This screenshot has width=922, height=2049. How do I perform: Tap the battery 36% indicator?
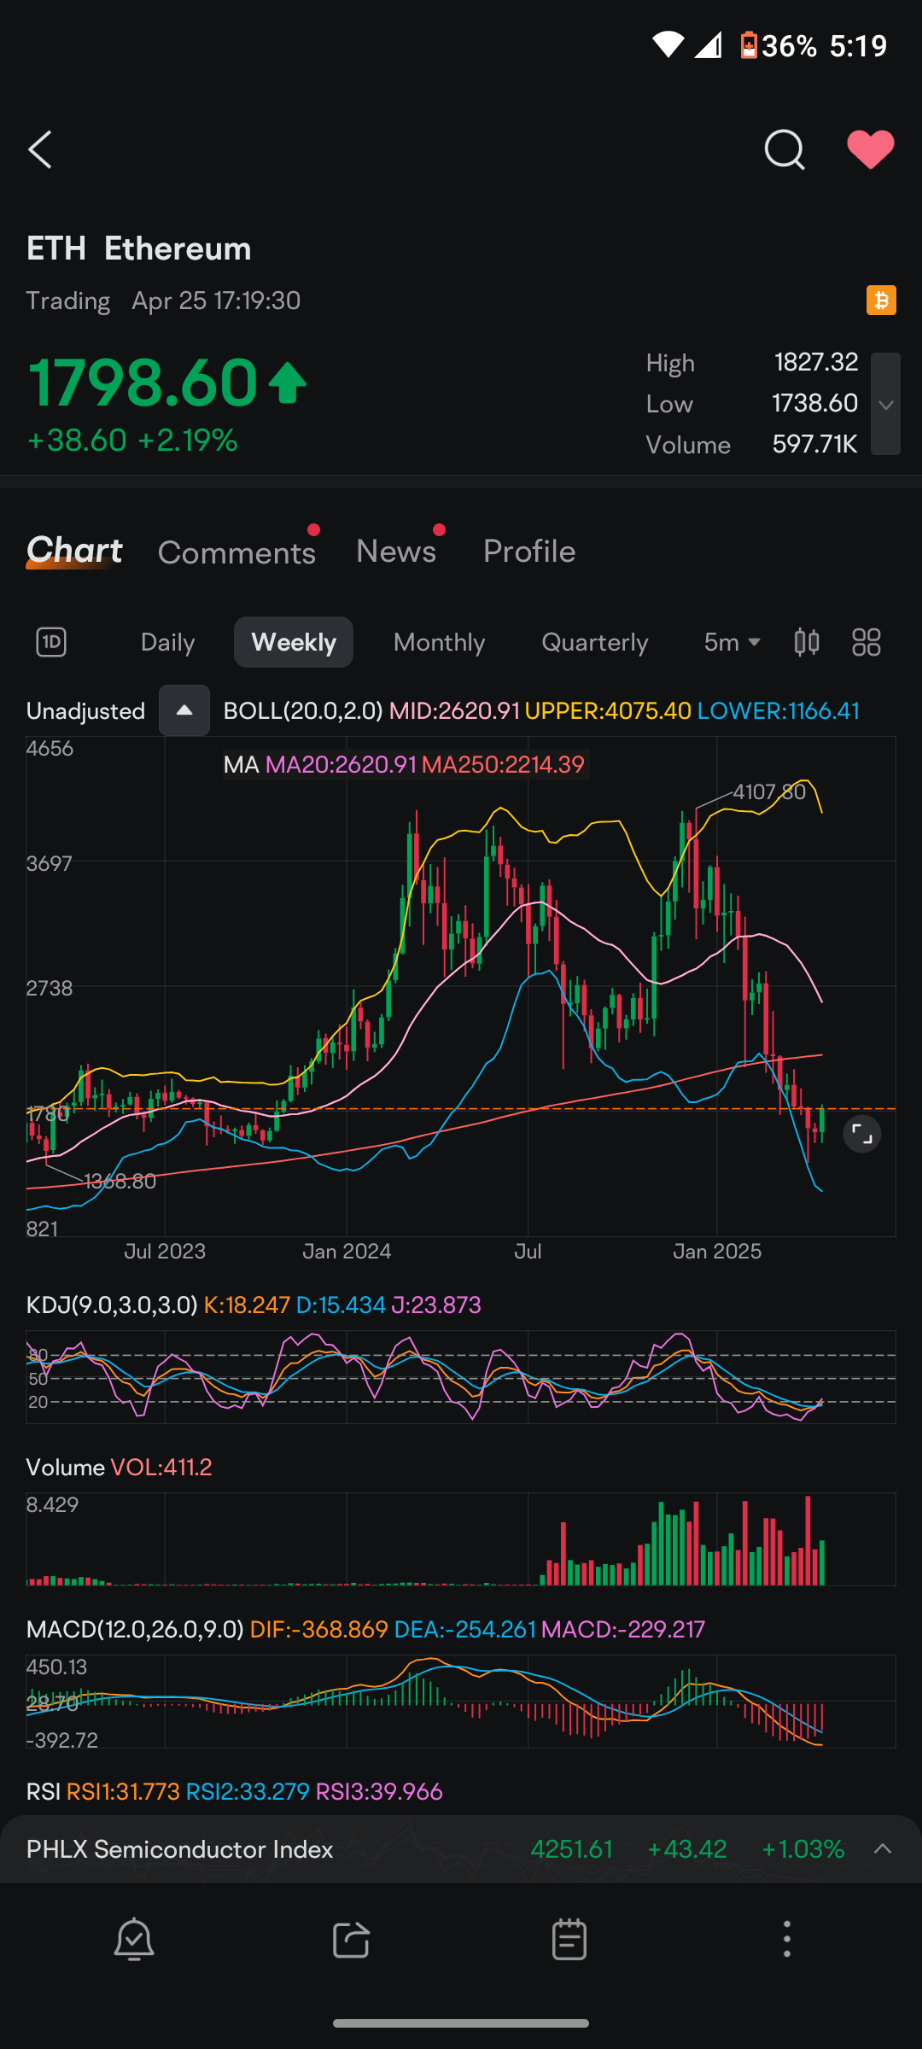click(x=779, y=45)
